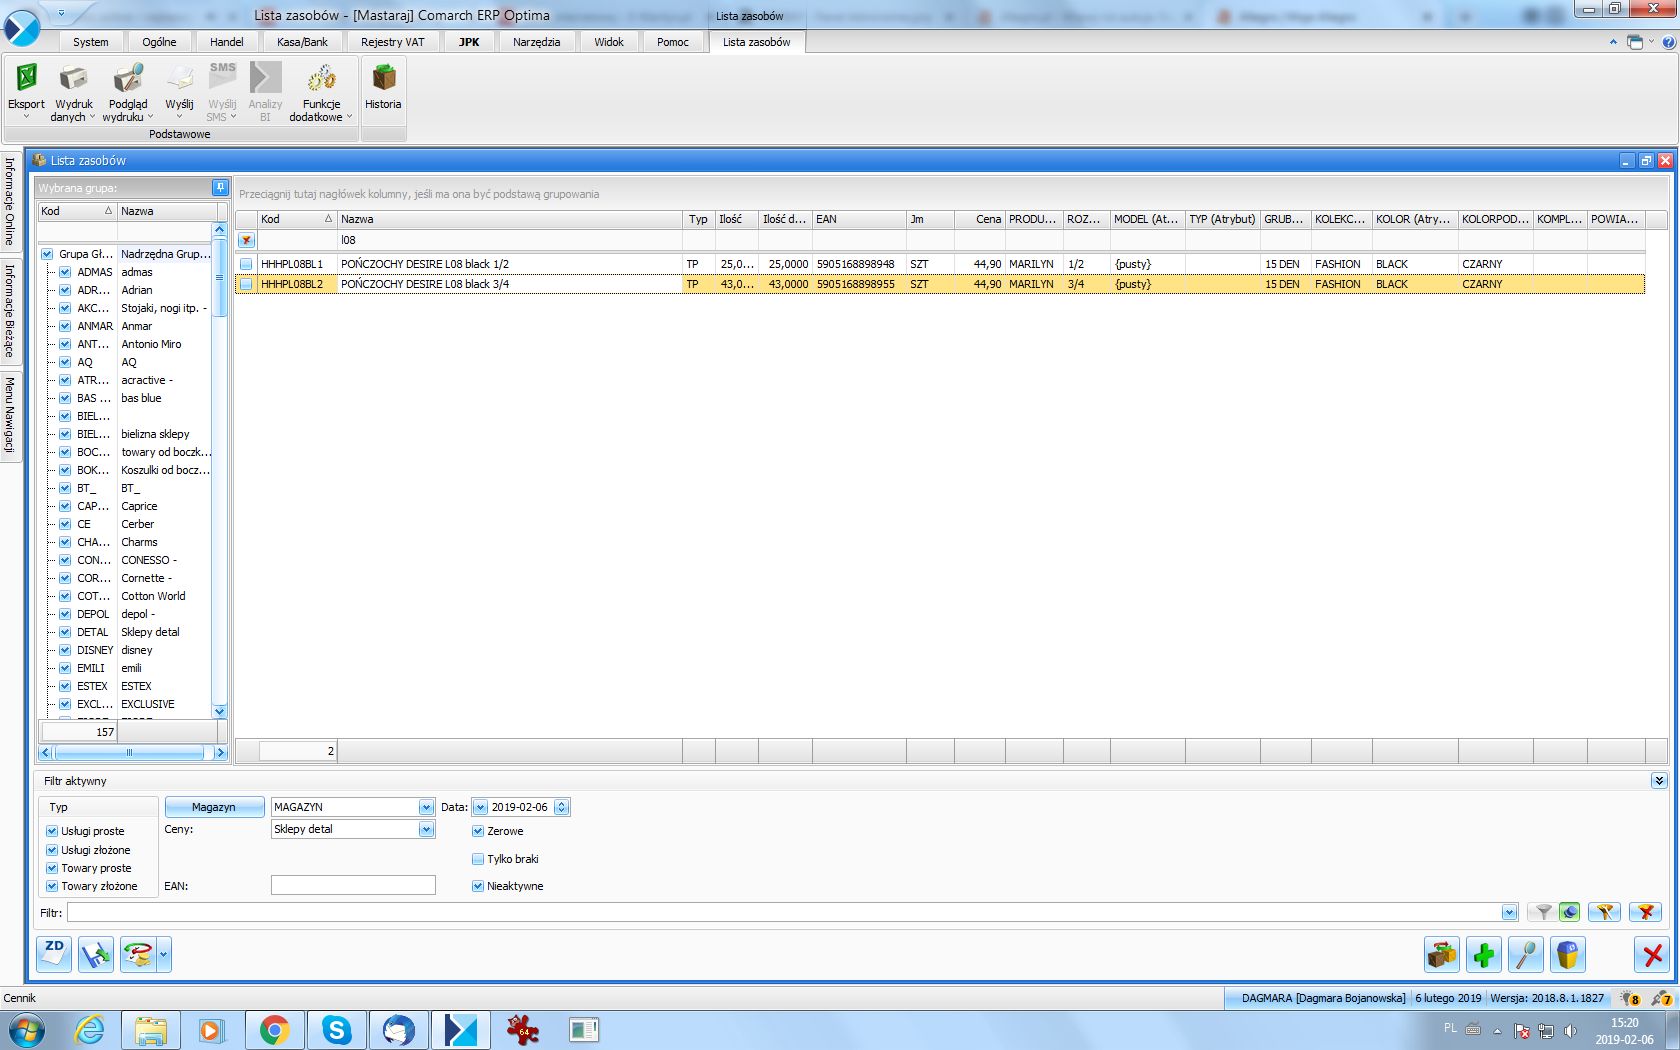Open Google Chrome from the taskbar
This screenshot has width=1680, height=1050.
[274, 1030]
